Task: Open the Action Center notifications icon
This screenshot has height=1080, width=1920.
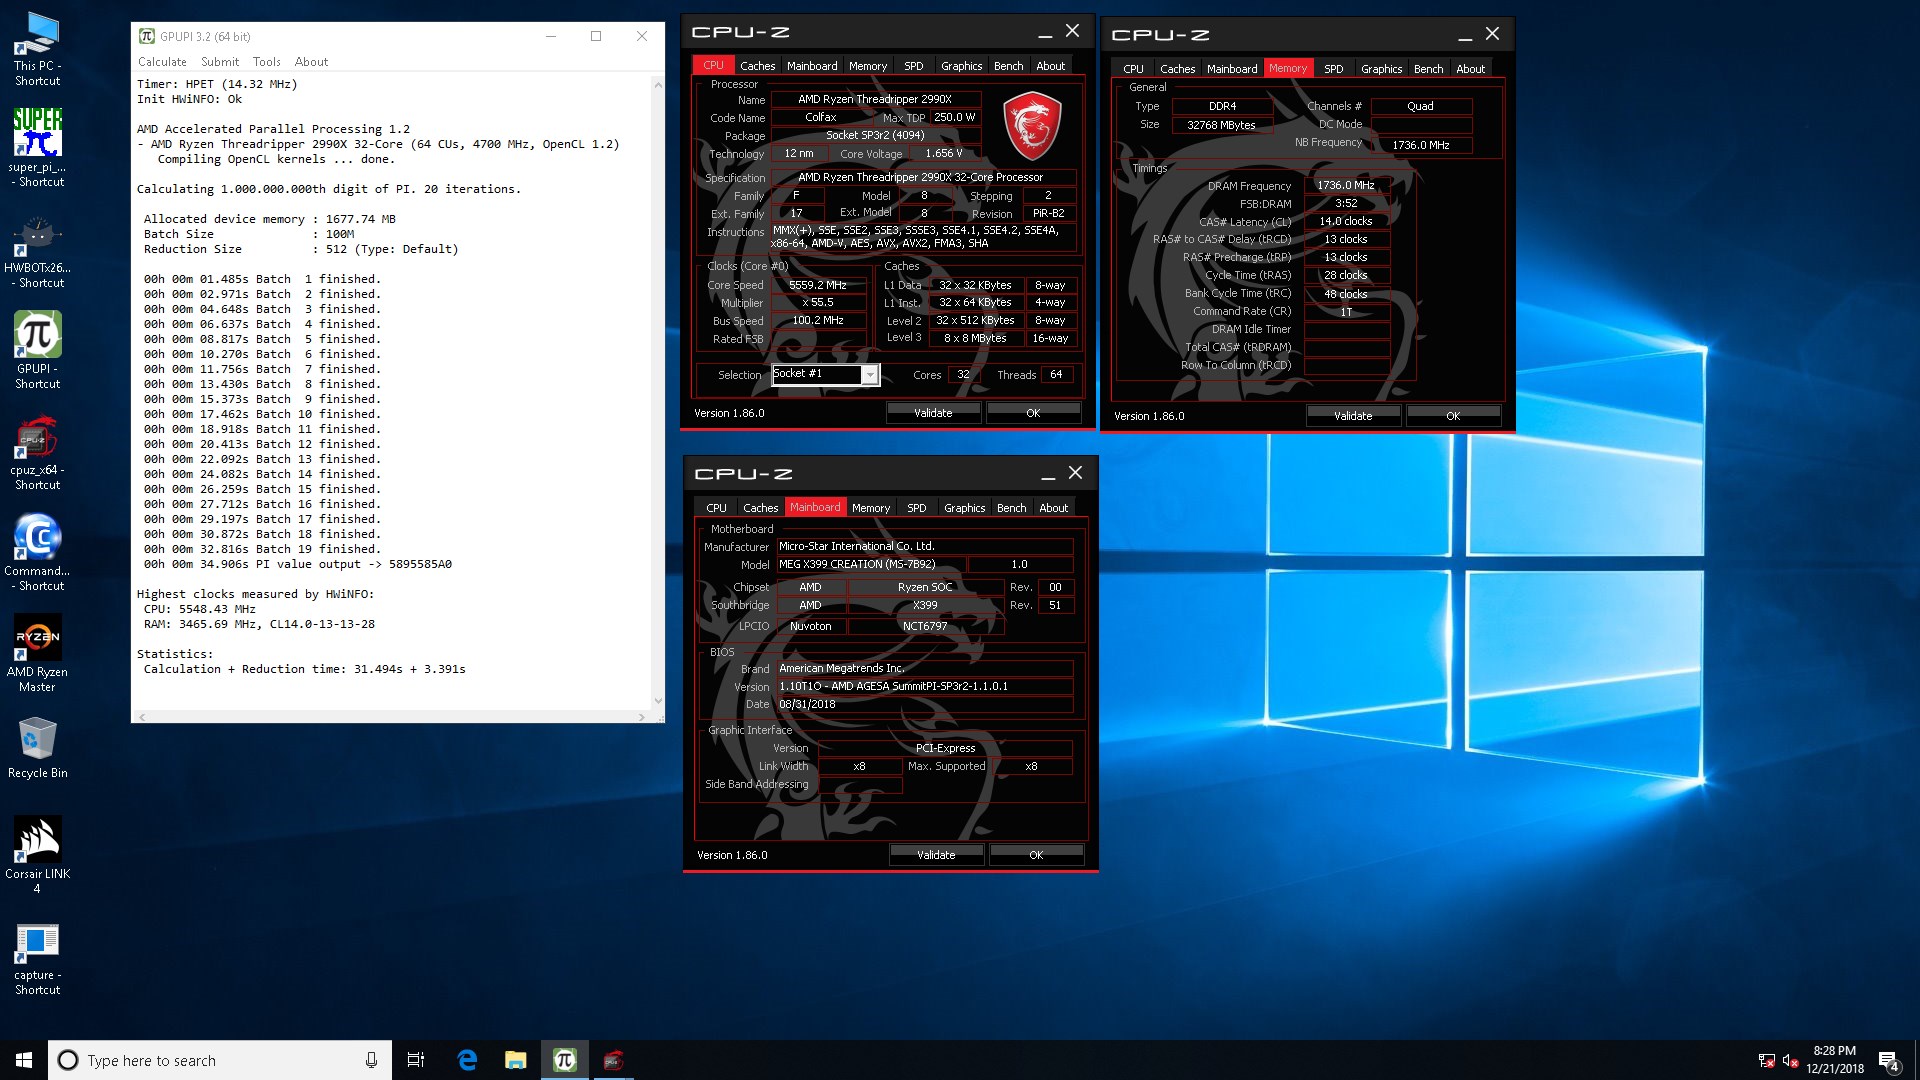Action: pos(1889,1061)
